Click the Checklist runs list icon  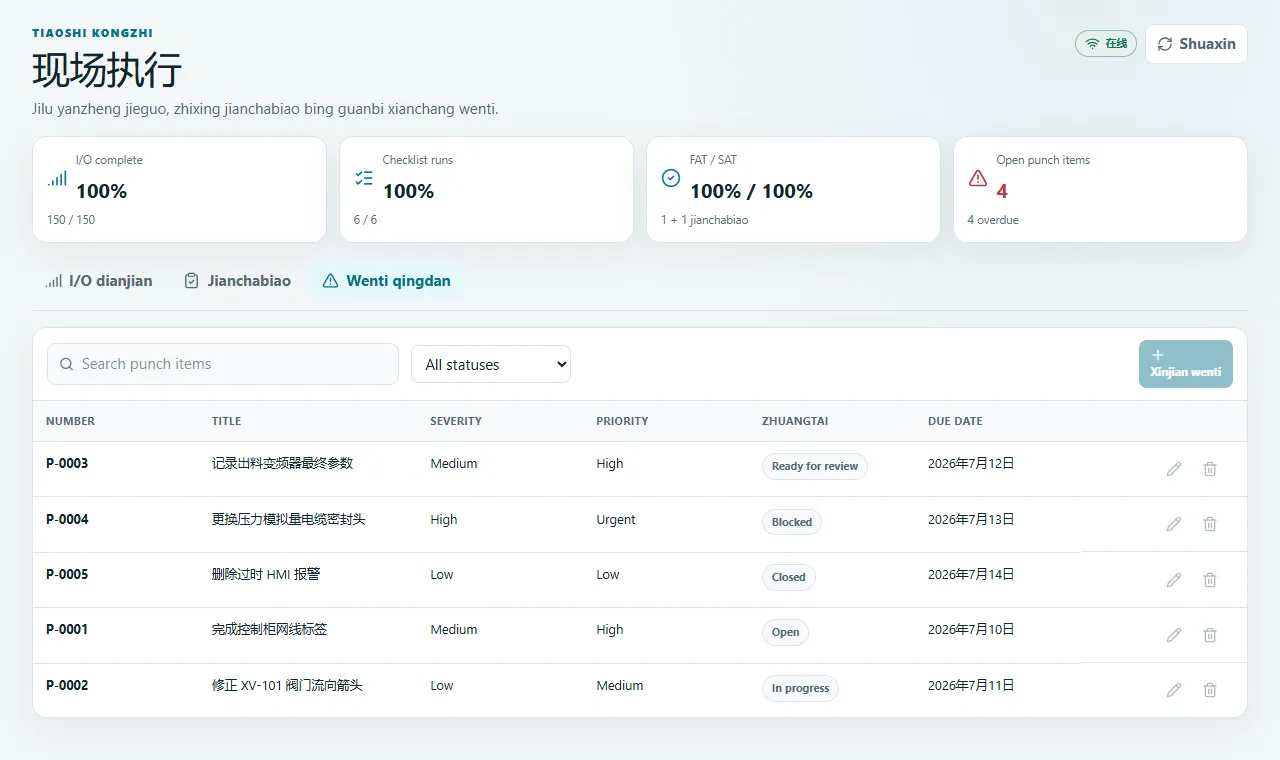[364, 178]
